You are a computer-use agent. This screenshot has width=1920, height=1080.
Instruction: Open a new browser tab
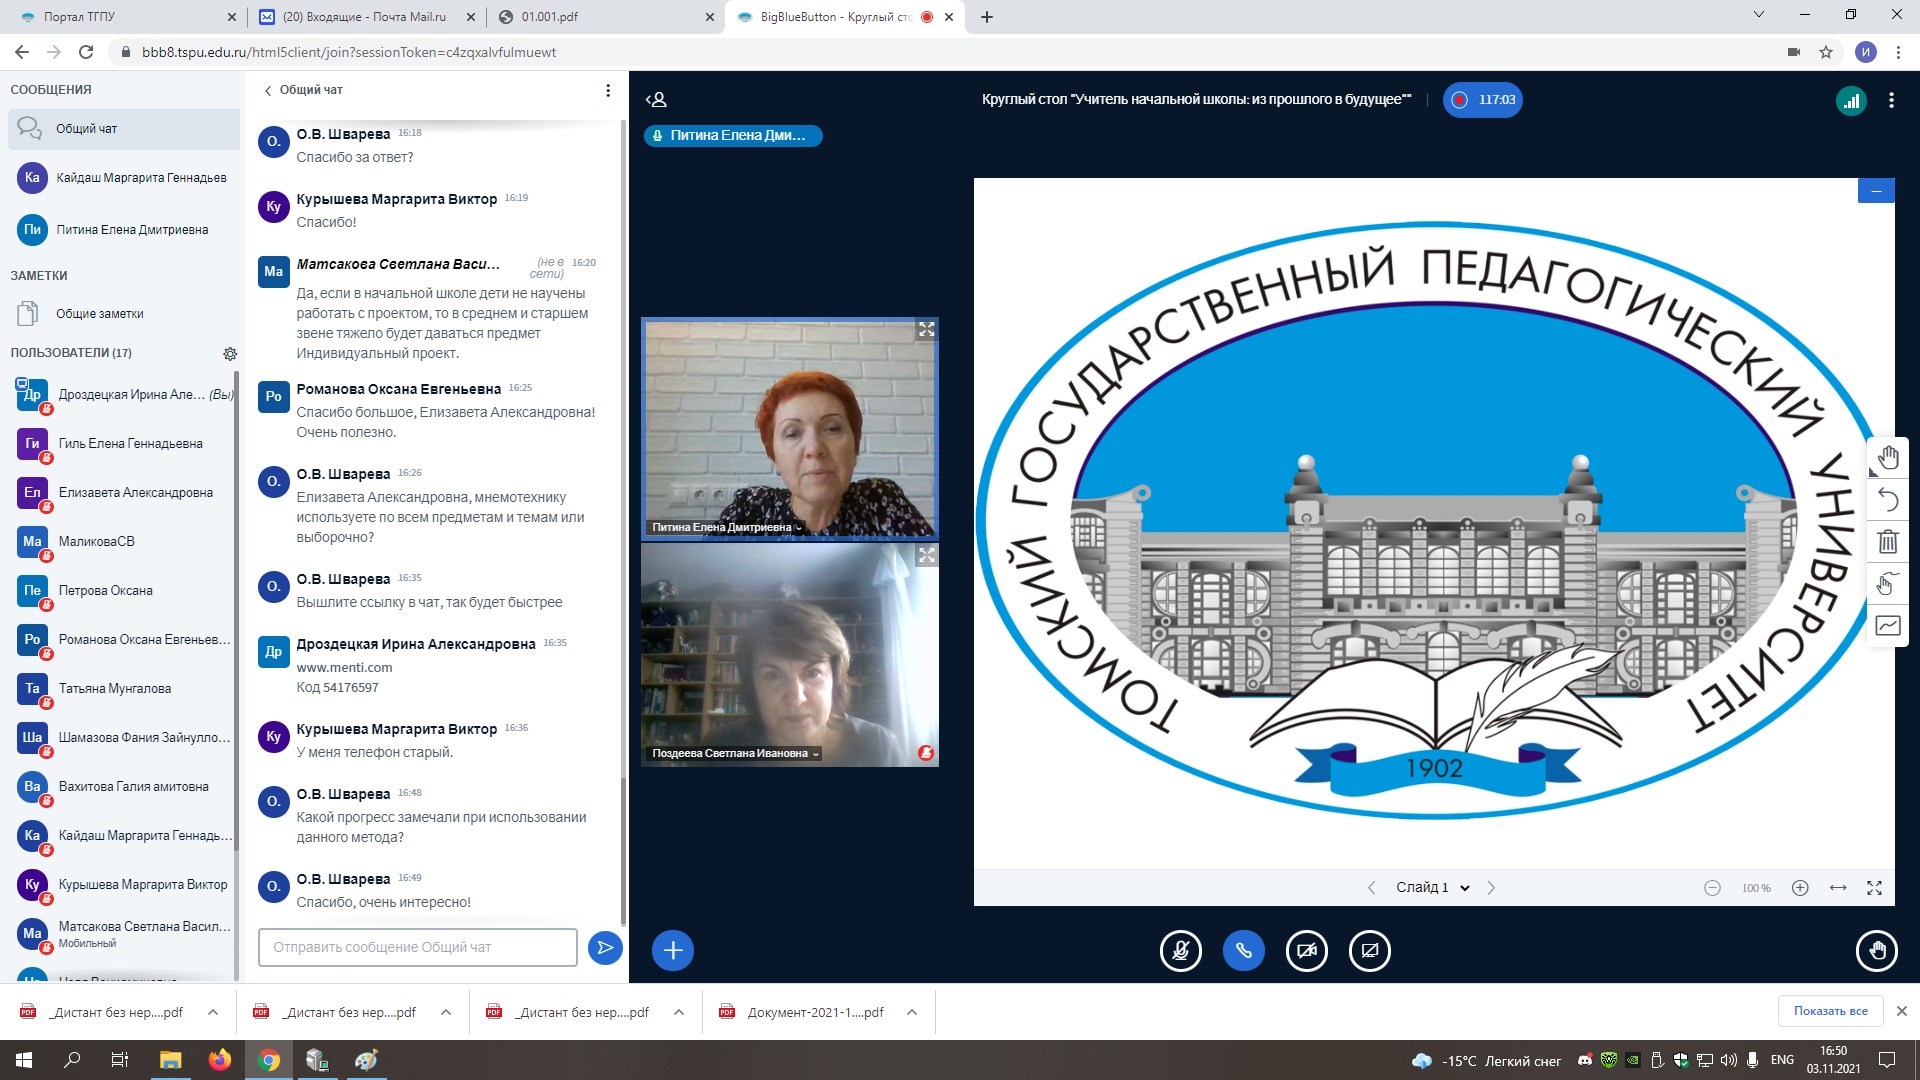(987, 17)
